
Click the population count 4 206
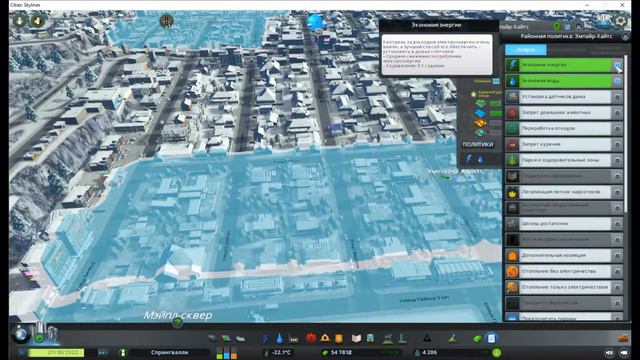coord(429,353)
